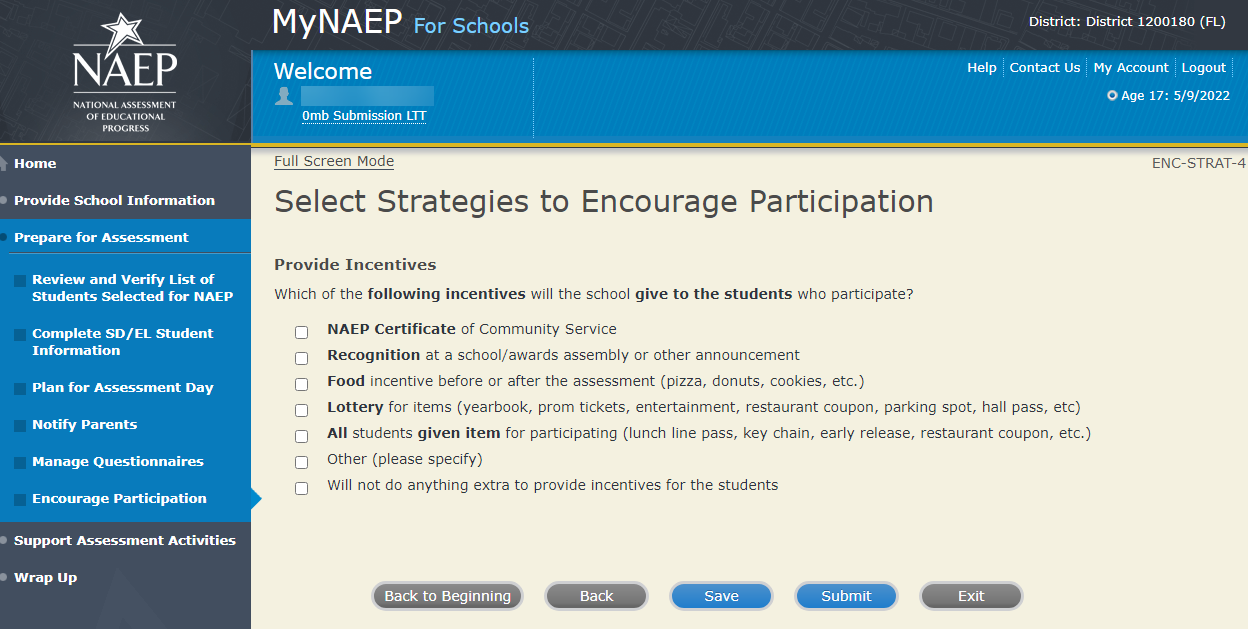Tick the Lottery for items checkbox
The width and height of the screenshot is (1248, 629).
301,410
